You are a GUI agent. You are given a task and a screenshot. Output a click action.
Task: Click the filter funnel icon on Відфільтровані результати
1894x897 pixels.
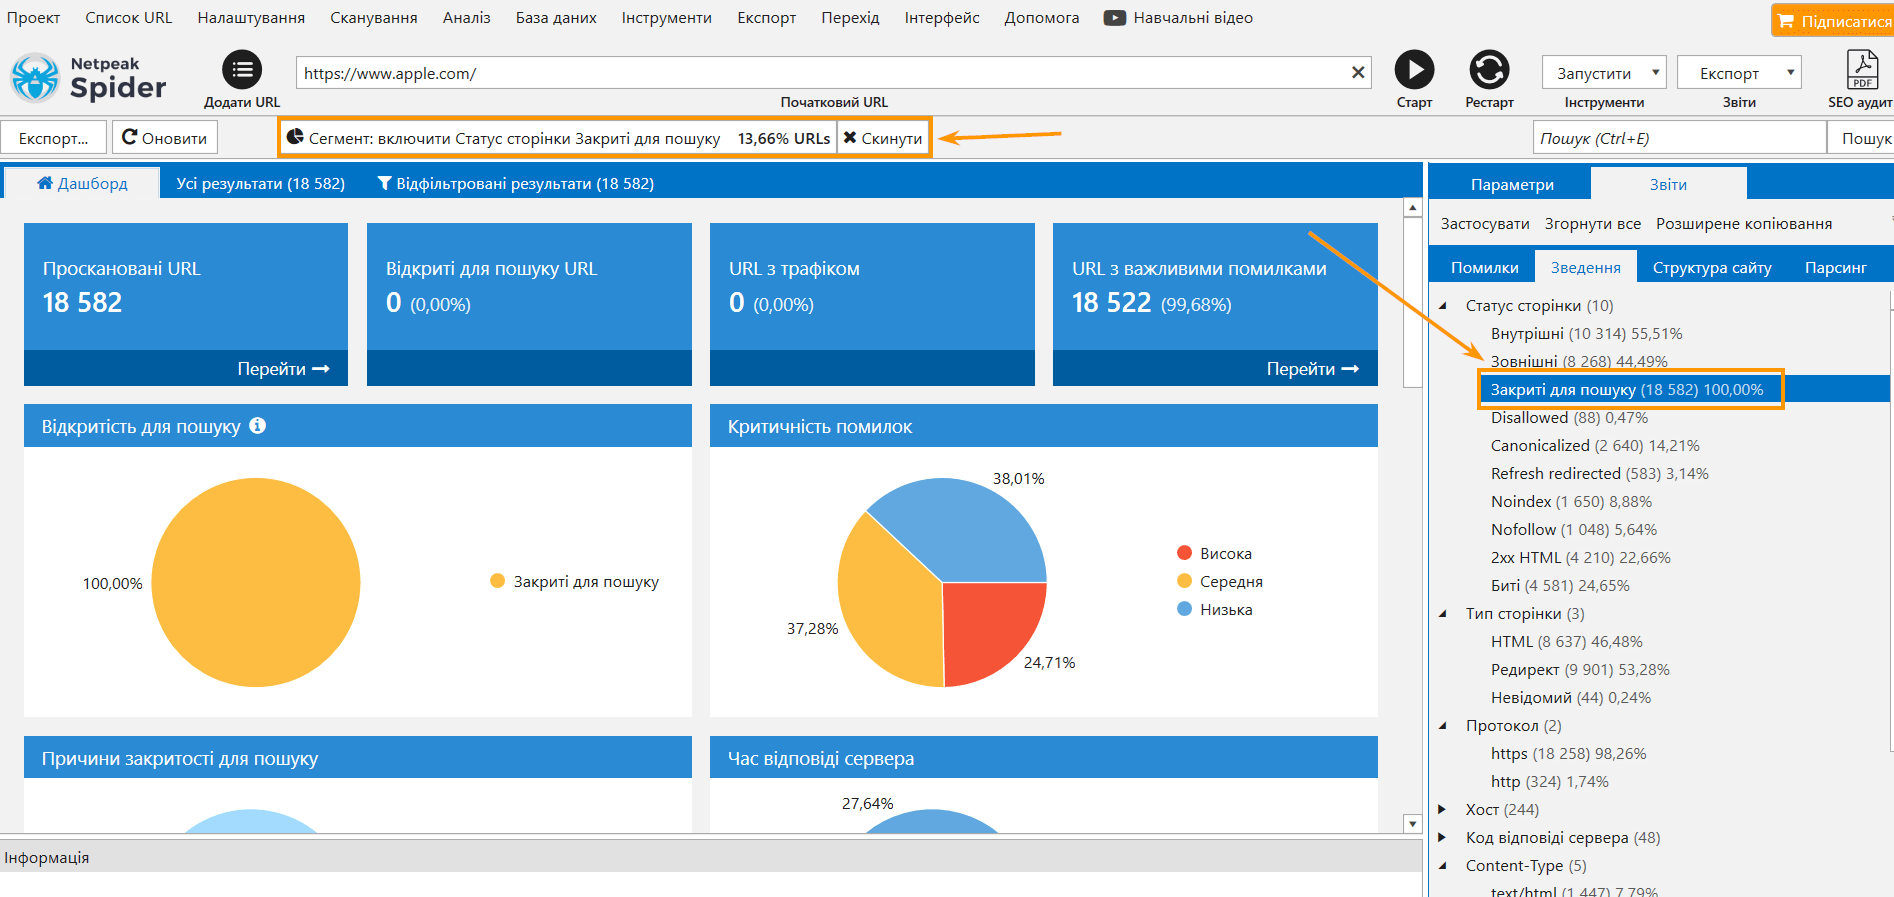coord(384,184)
